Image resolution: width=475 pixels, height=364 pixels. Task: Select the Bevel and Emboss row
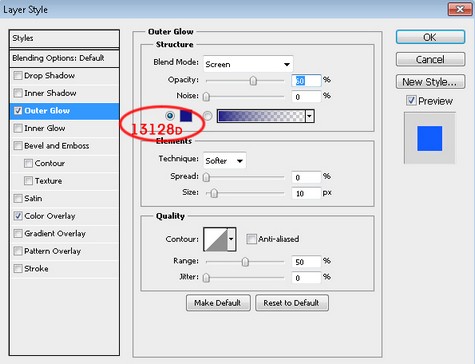(64, 146)
